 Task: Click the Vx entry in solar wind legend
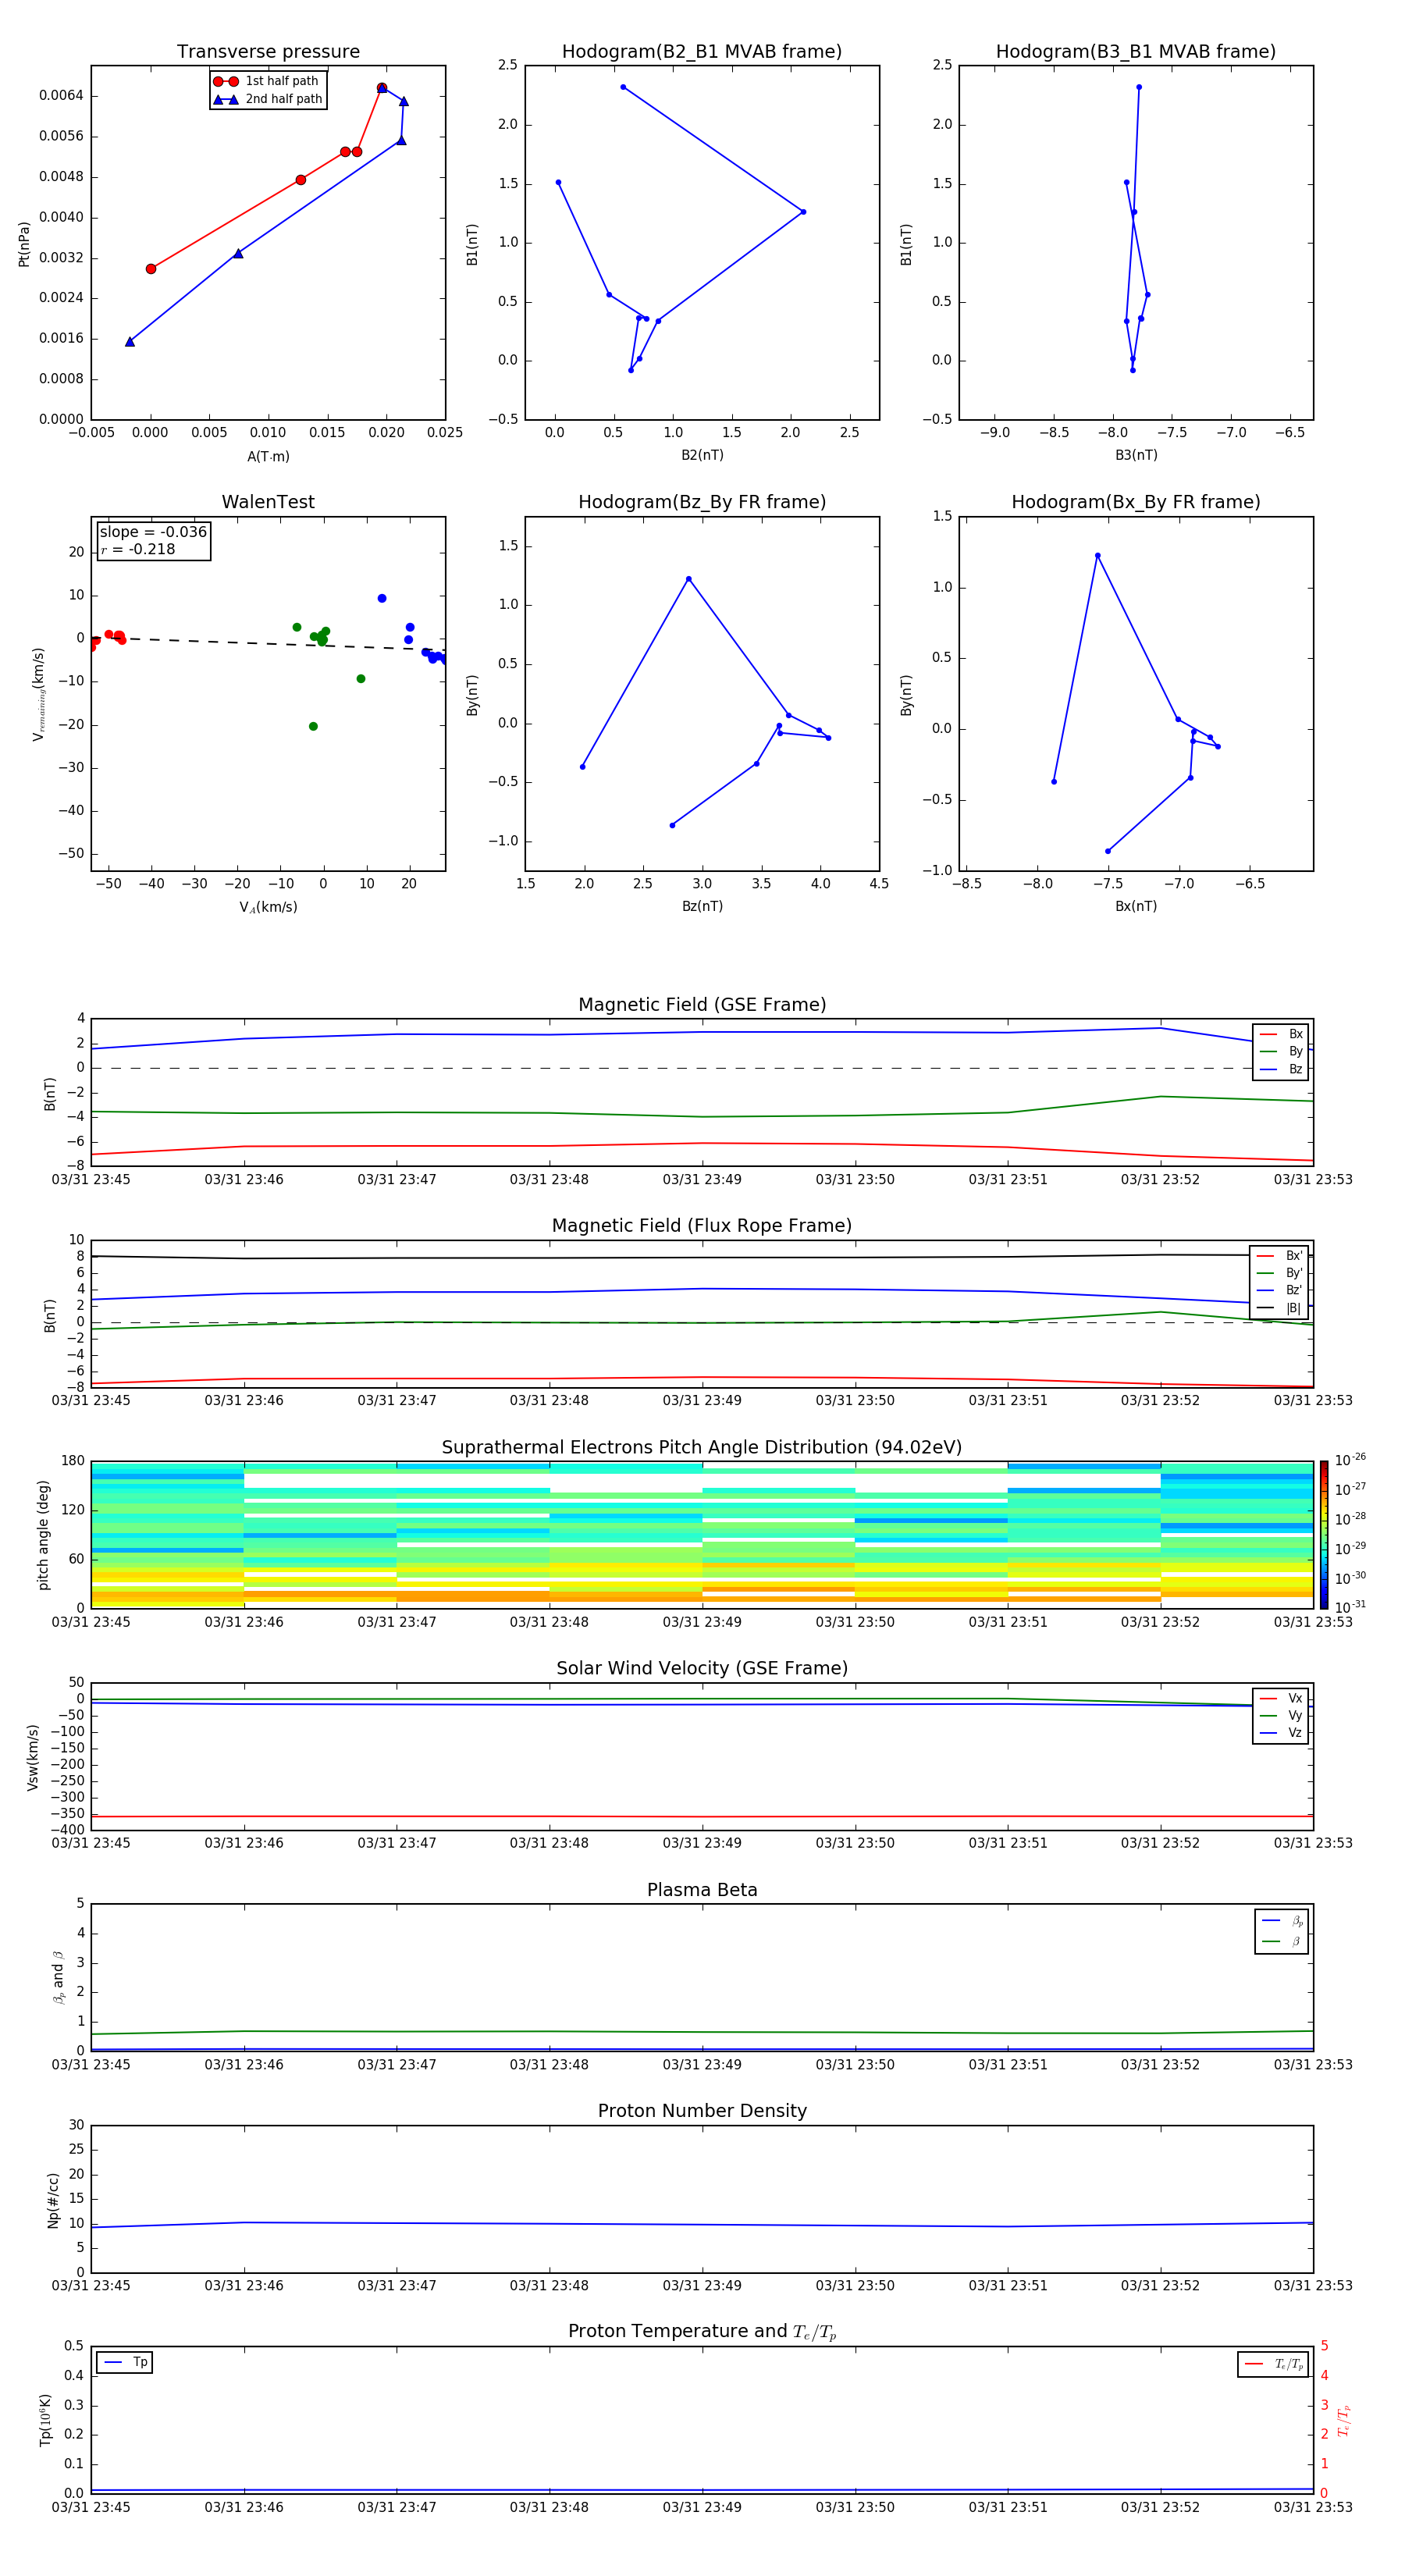1281,1698
